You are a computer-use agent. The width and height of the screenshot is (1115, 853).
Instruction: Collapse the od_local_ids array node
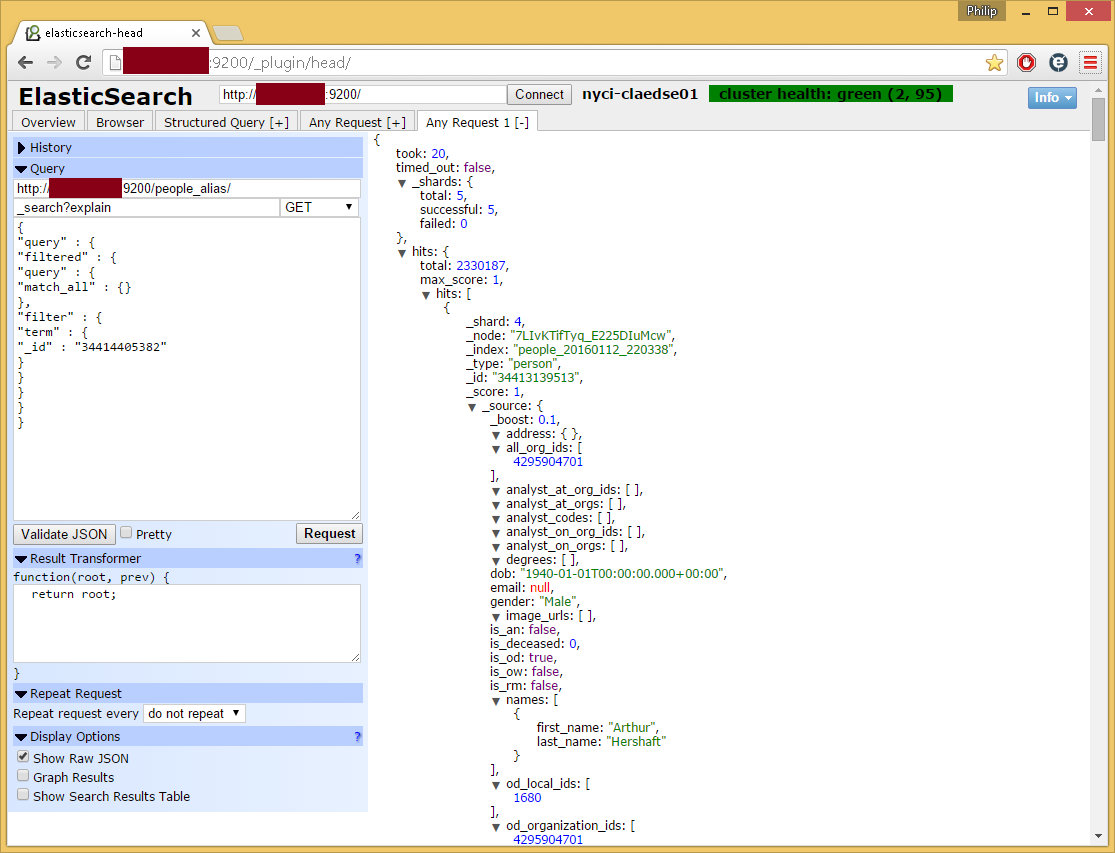tap(496, 785)
